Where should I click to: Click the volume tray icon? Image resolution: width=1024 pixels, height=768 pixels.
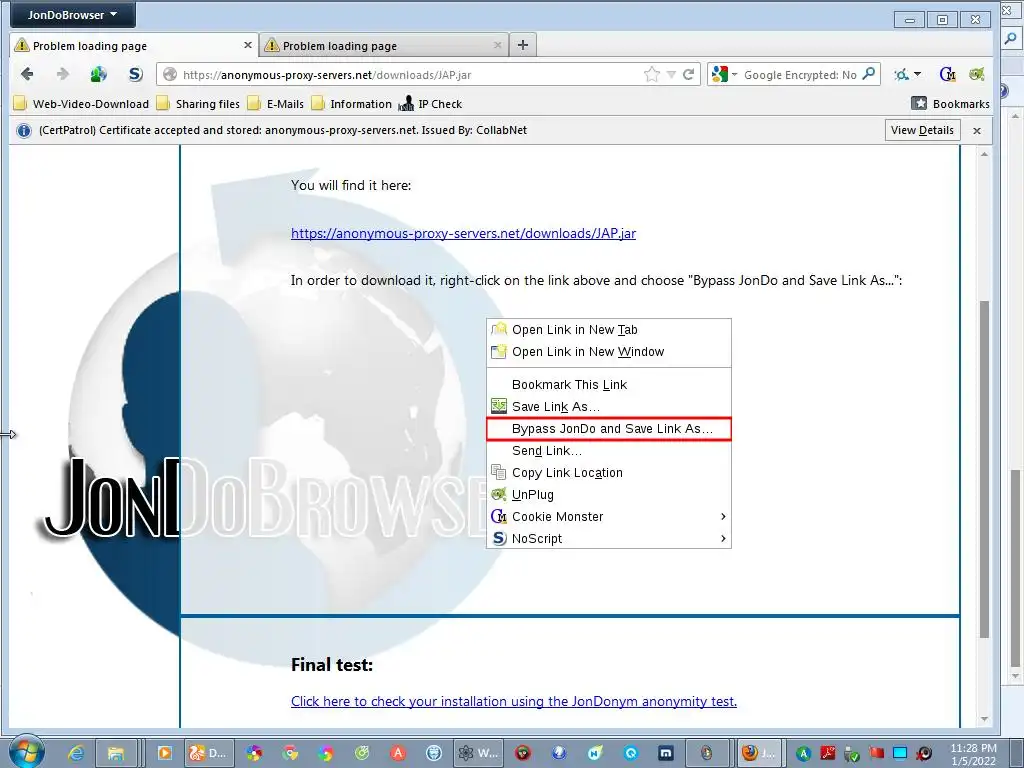(x=925, y=753)
